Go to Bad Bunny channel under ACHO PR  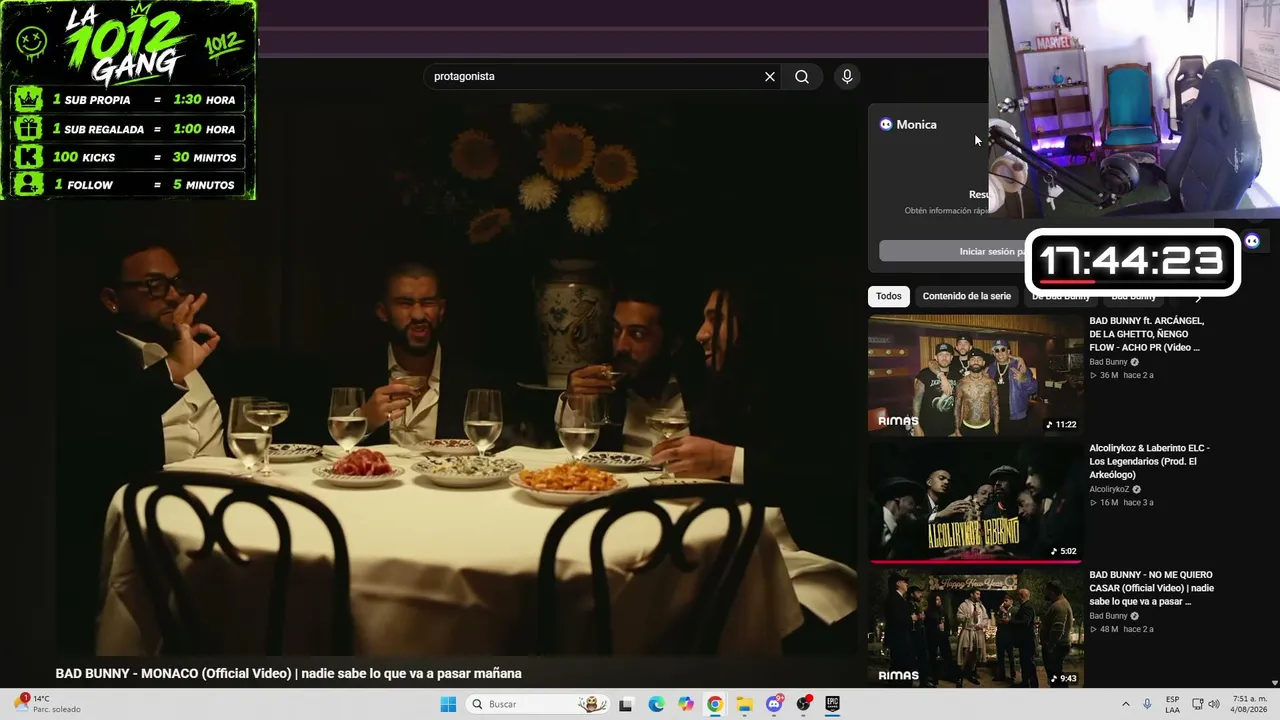(x=1108, y=362)
